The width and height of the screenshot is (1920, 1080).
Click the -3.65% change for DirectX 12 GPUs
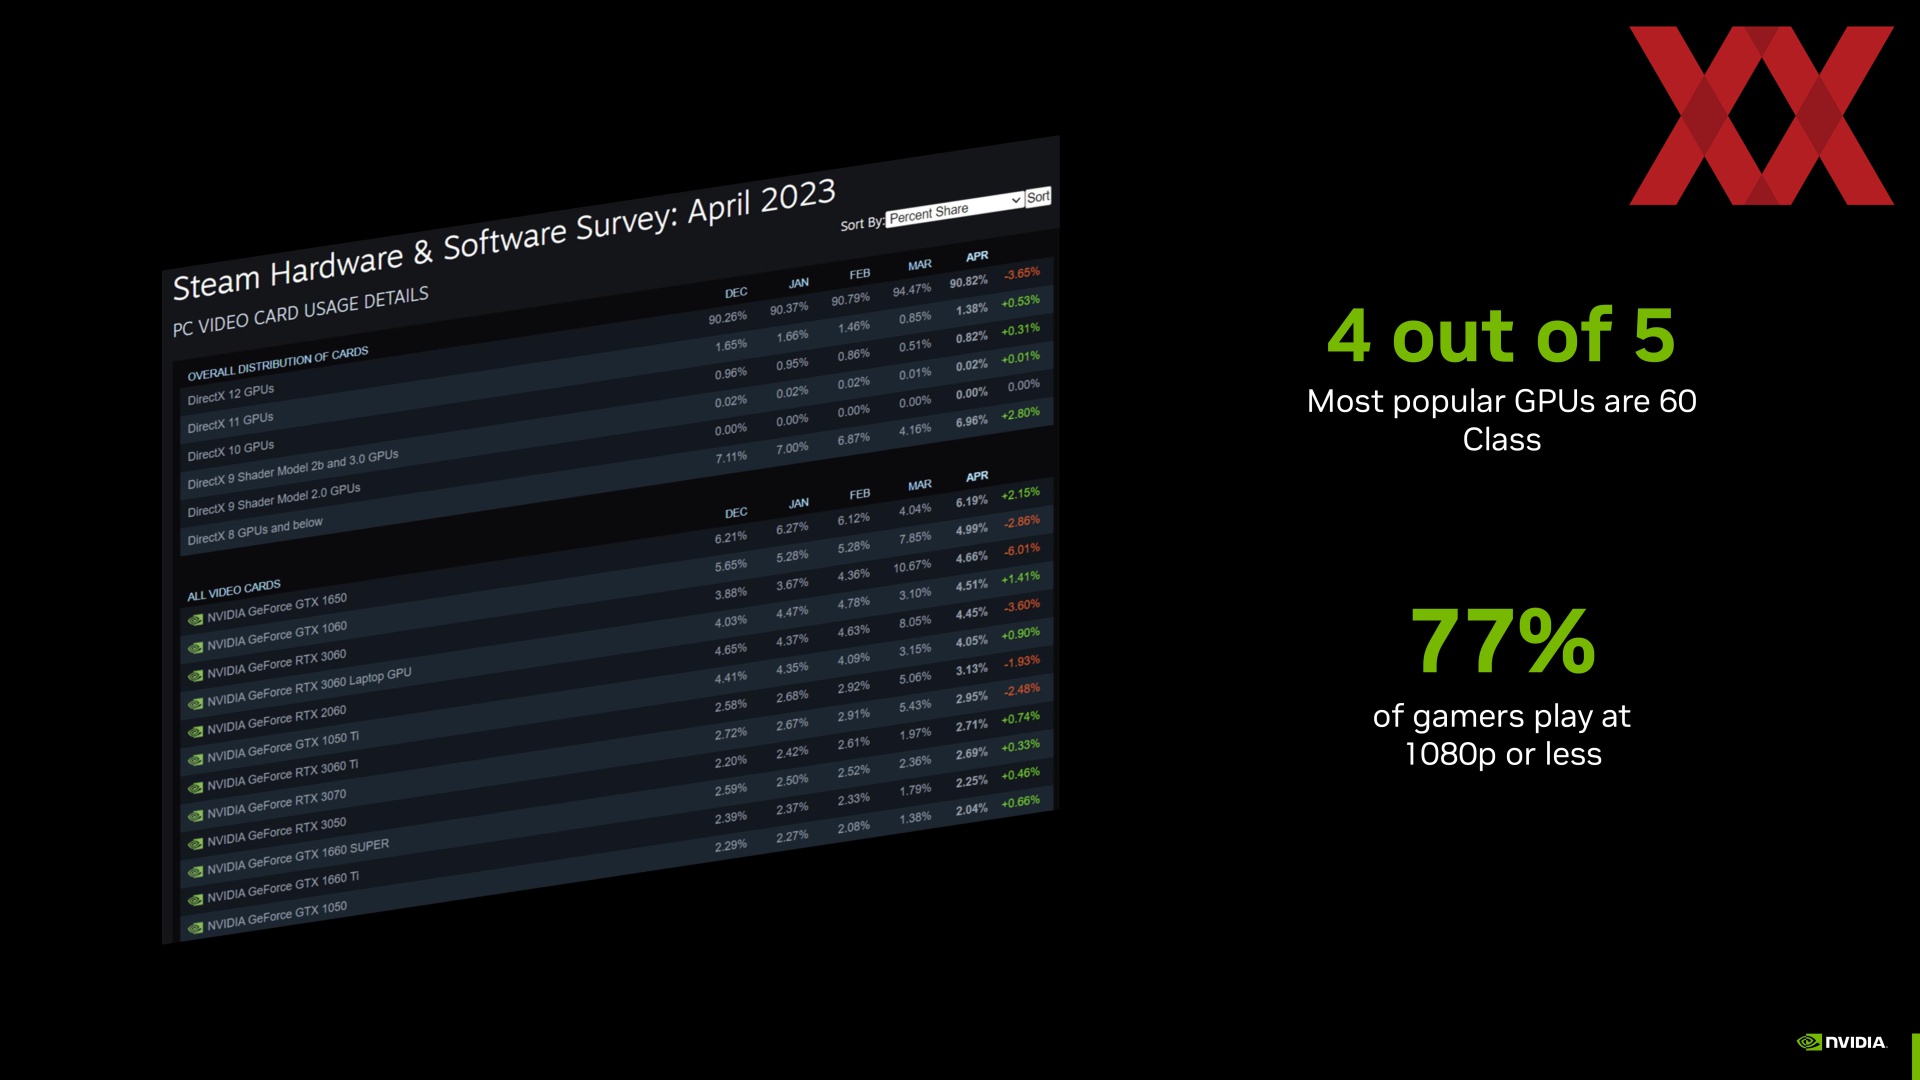[1022, 273]
